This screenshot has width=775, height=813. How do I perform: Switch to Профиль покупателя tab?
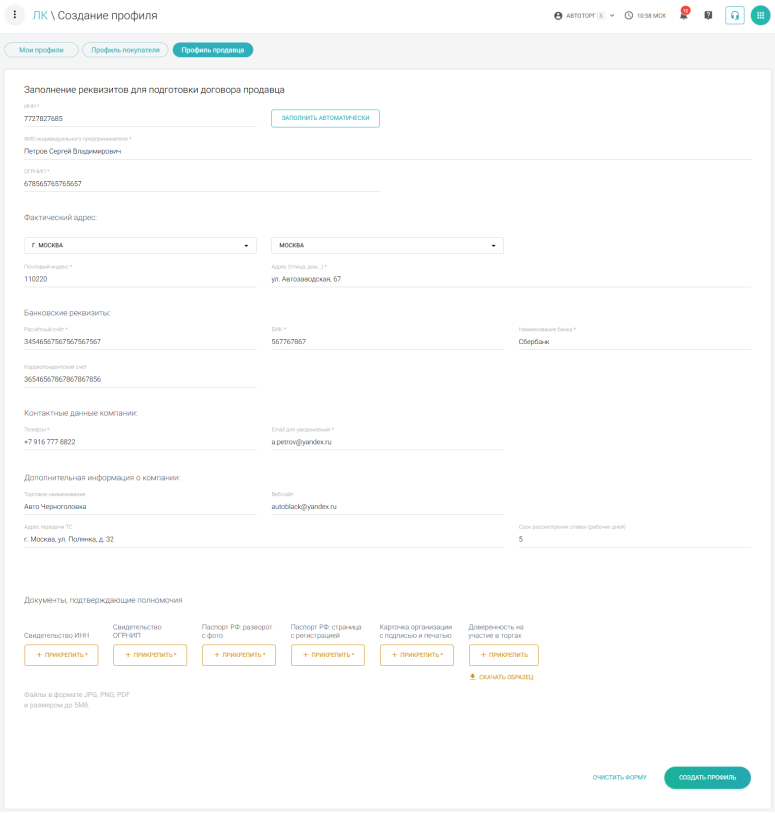pos(125,49)
